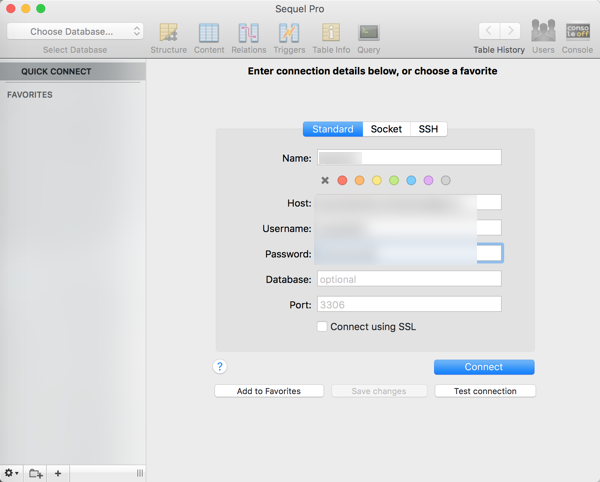Focus the Database optional field
Image resolution: width=600 pixels, height=482 pixels.
pos(409,279)
